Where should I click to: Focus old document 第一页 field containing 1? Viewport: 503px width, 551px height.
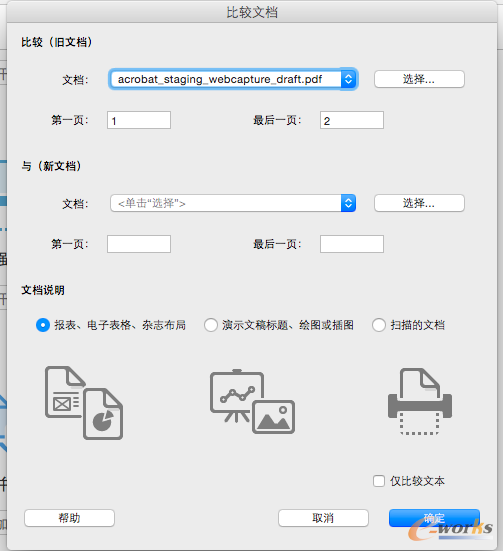139,120
